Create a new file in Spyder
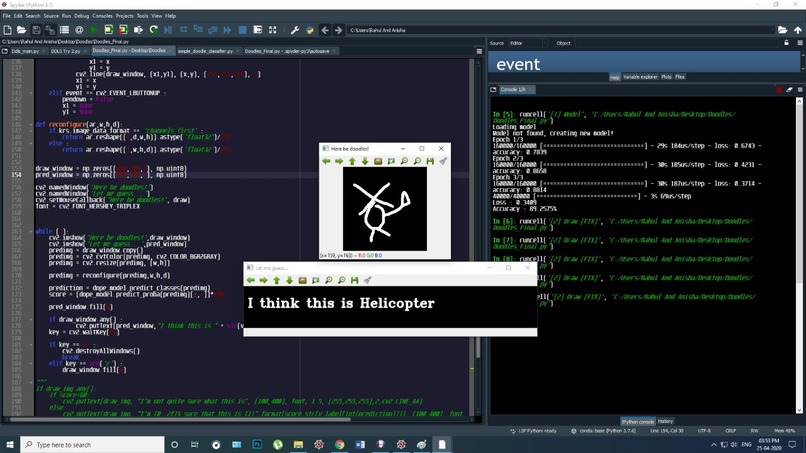Screen dimensions: 806x453 8,30
